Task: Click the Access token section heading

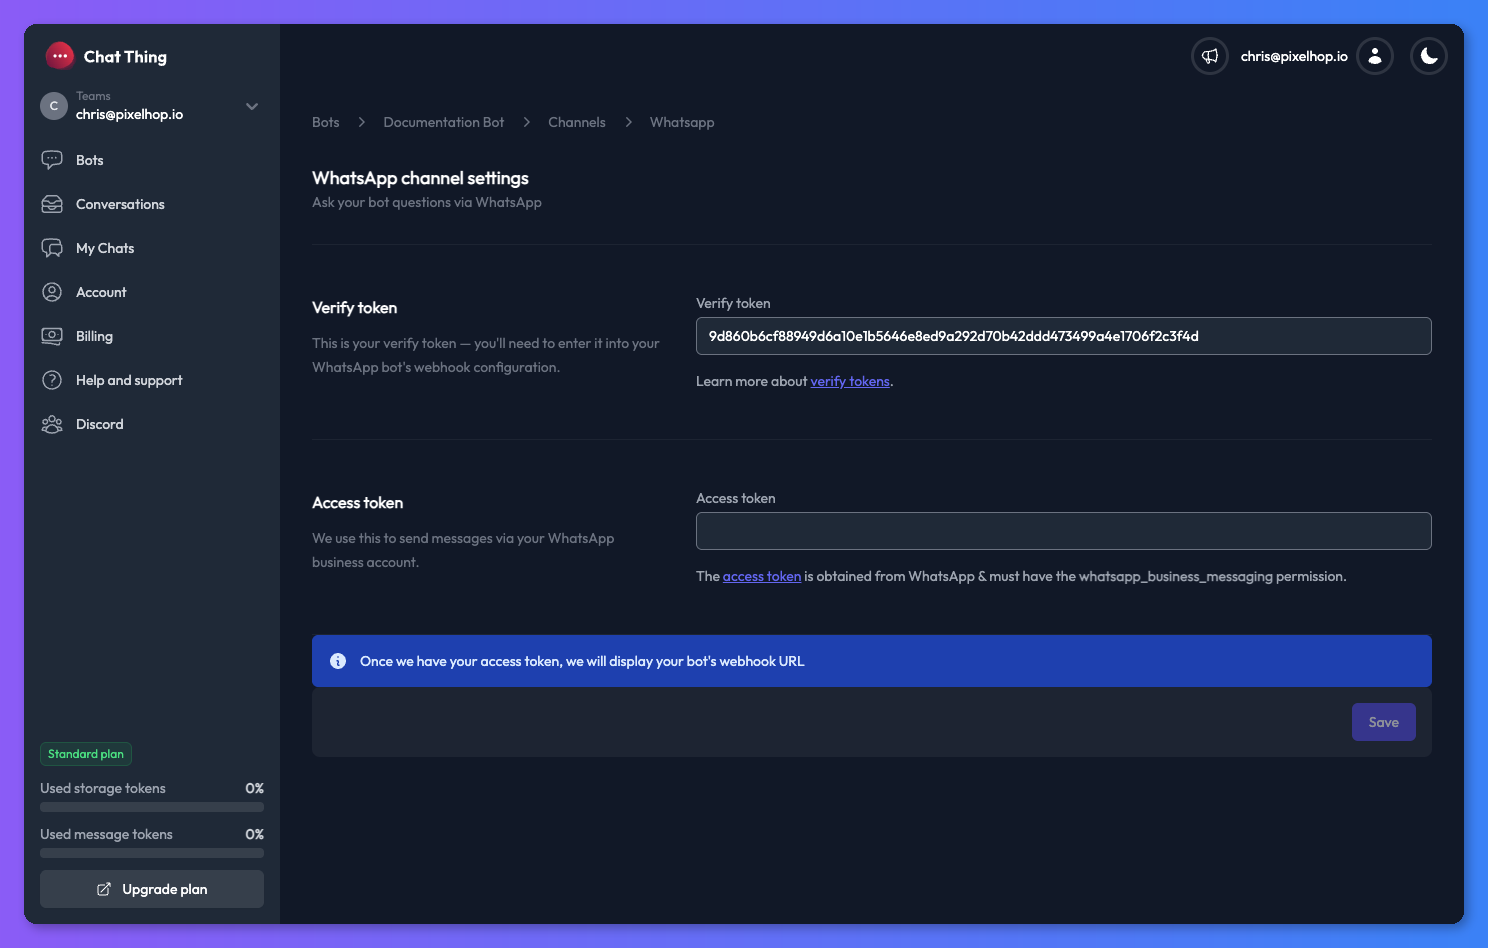Action: pyautogui.click(x=357, y=503)
